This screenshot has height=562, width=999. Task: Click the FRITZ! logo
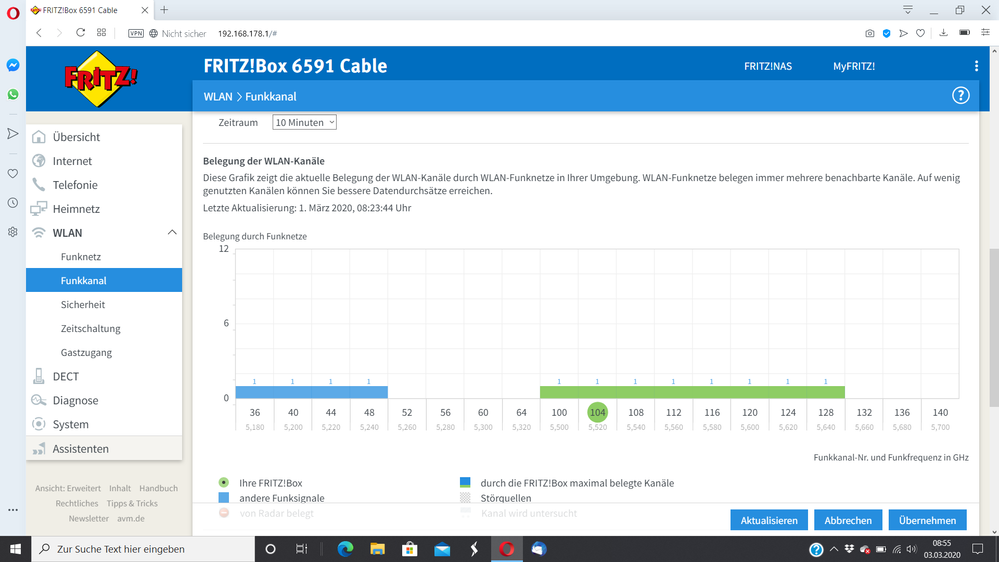pyautogui.click(x=101, y=79)
